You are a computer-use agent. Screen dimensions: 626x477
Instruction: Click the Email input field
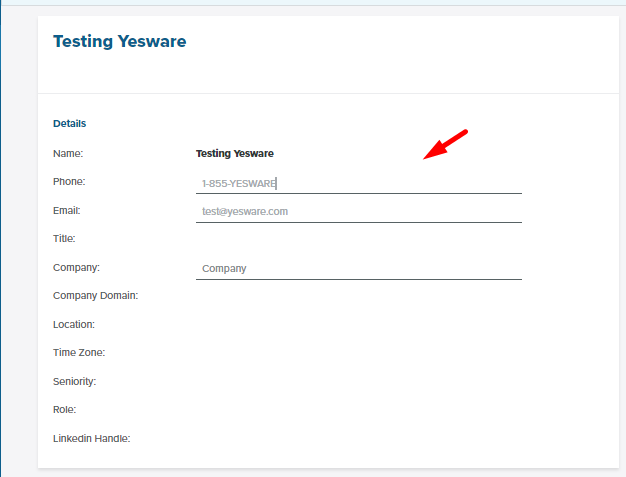click(x=359, y=212)
